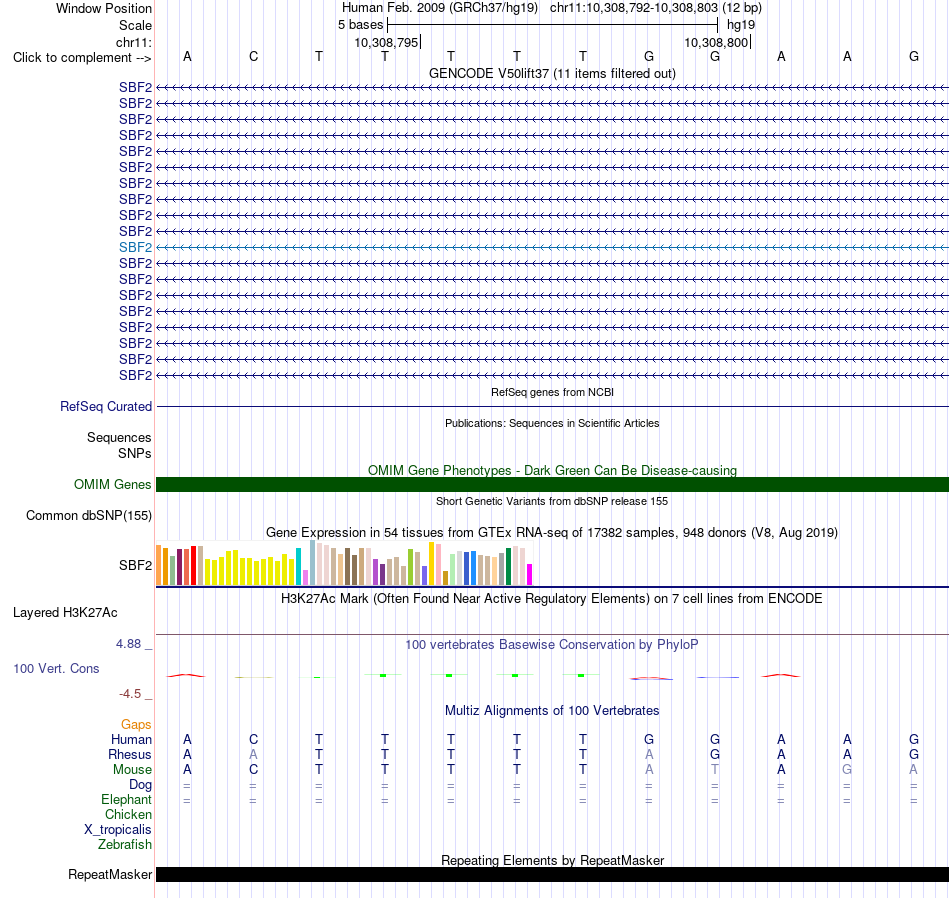Click the Human species label

click(131, 739)
